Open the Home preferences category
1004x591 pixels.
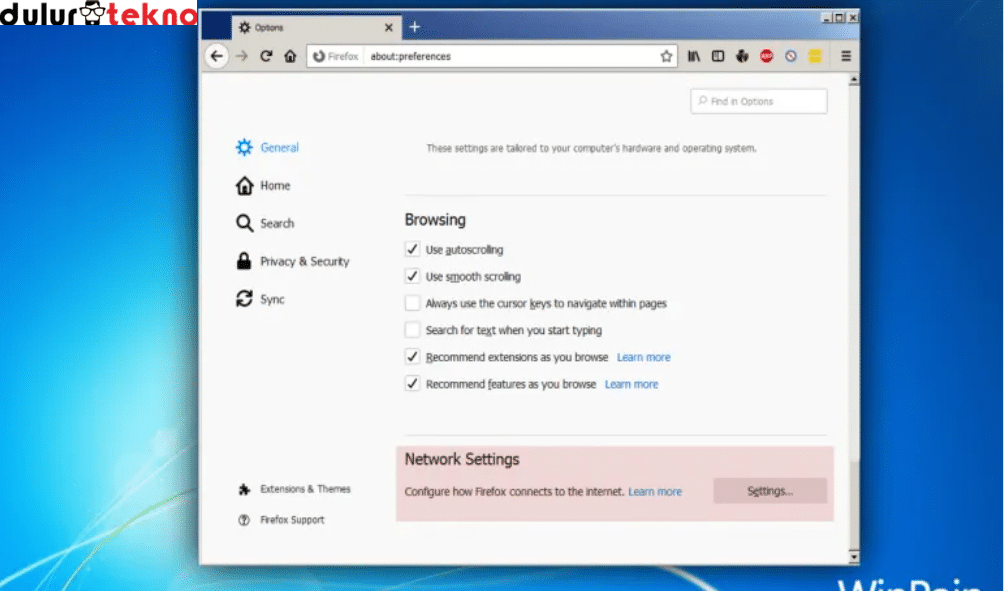point(263,186)
